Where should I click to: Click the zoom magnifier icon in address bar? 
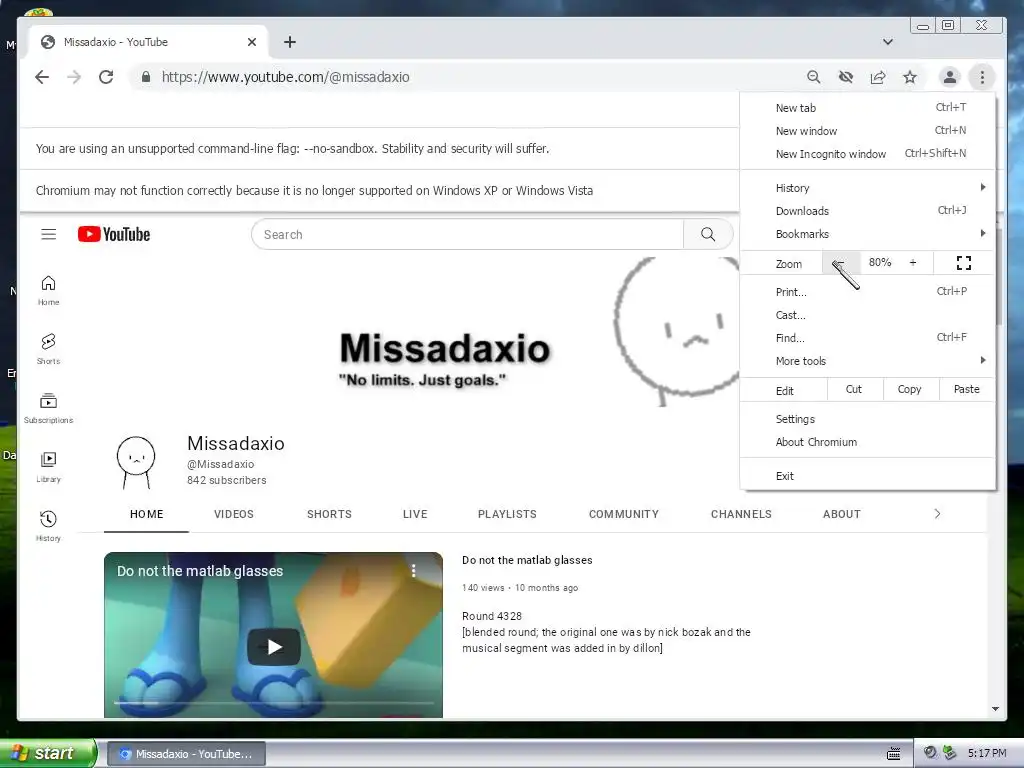814,77
